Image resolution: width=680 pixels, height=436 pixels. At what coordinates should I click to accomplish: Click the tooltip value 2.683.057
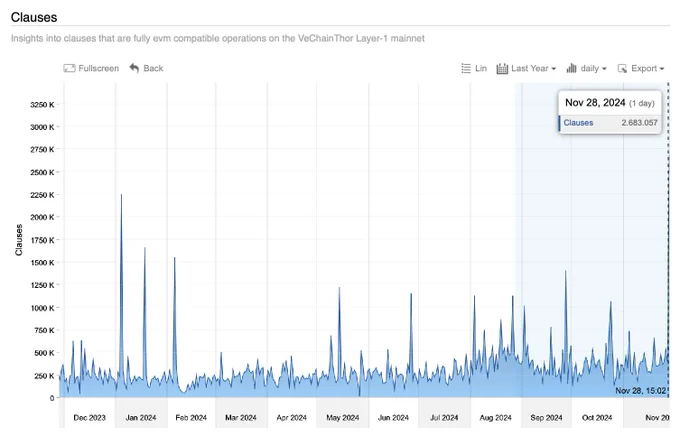click(639, 123)
